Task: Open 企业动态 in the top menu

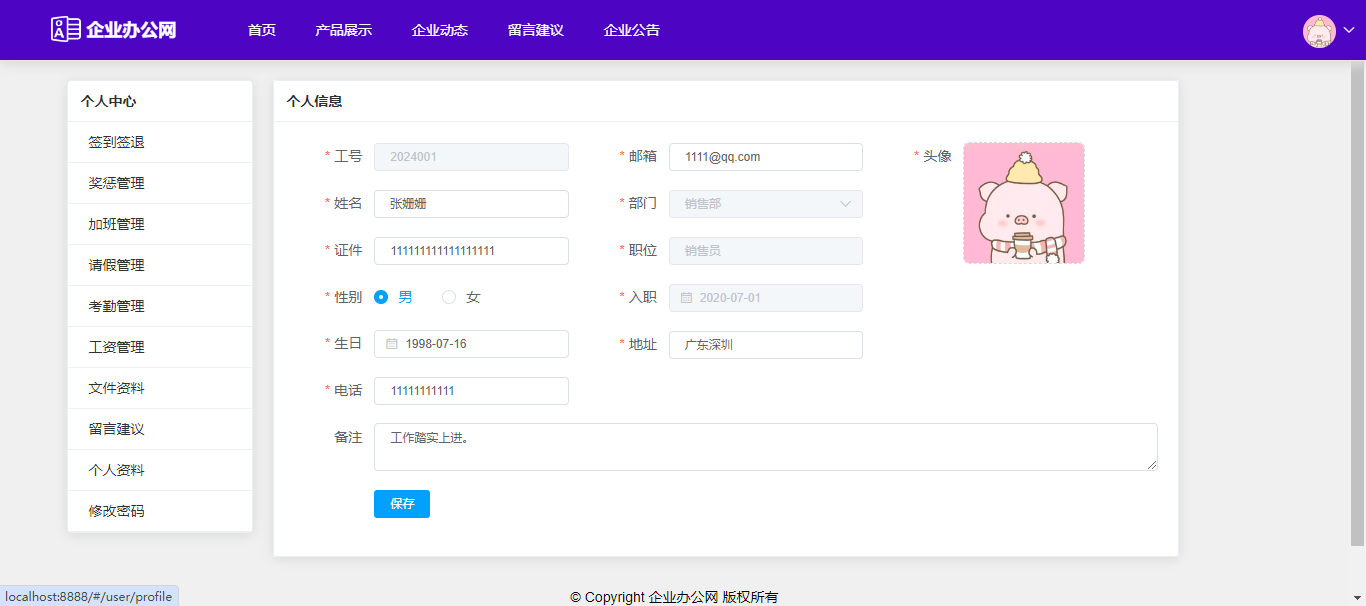Action: tap(439, 30)
